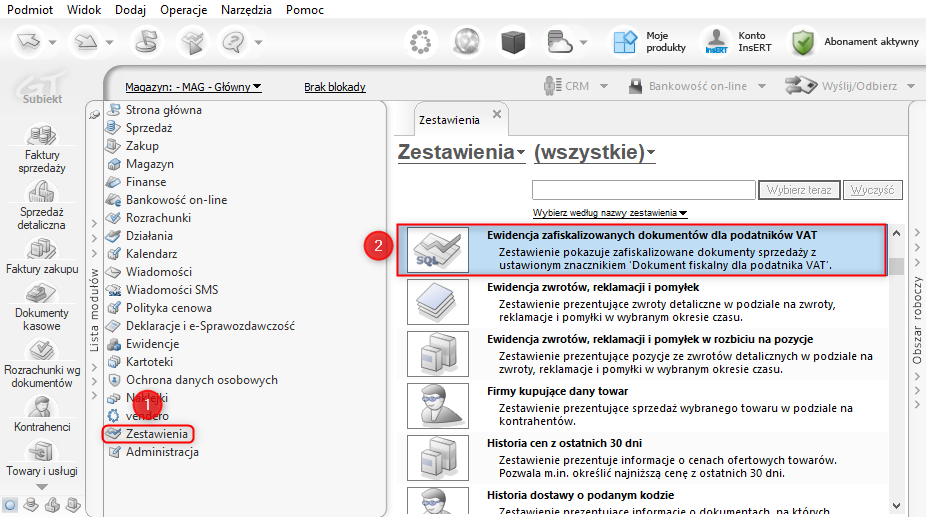This screenshot has width=926, height=517.
Task: Click the checklist toolbar icon
Action: 193,42
